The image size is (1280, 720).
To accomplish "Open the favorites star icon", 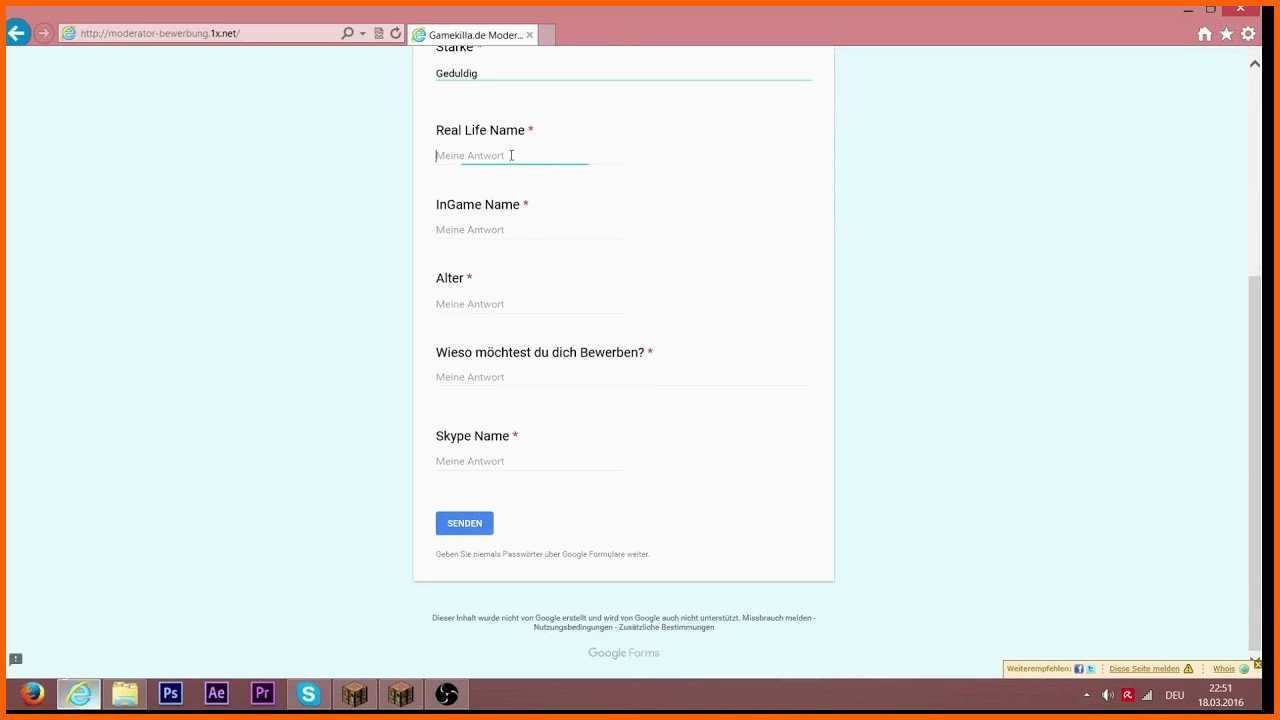I will click(1226, 34).
